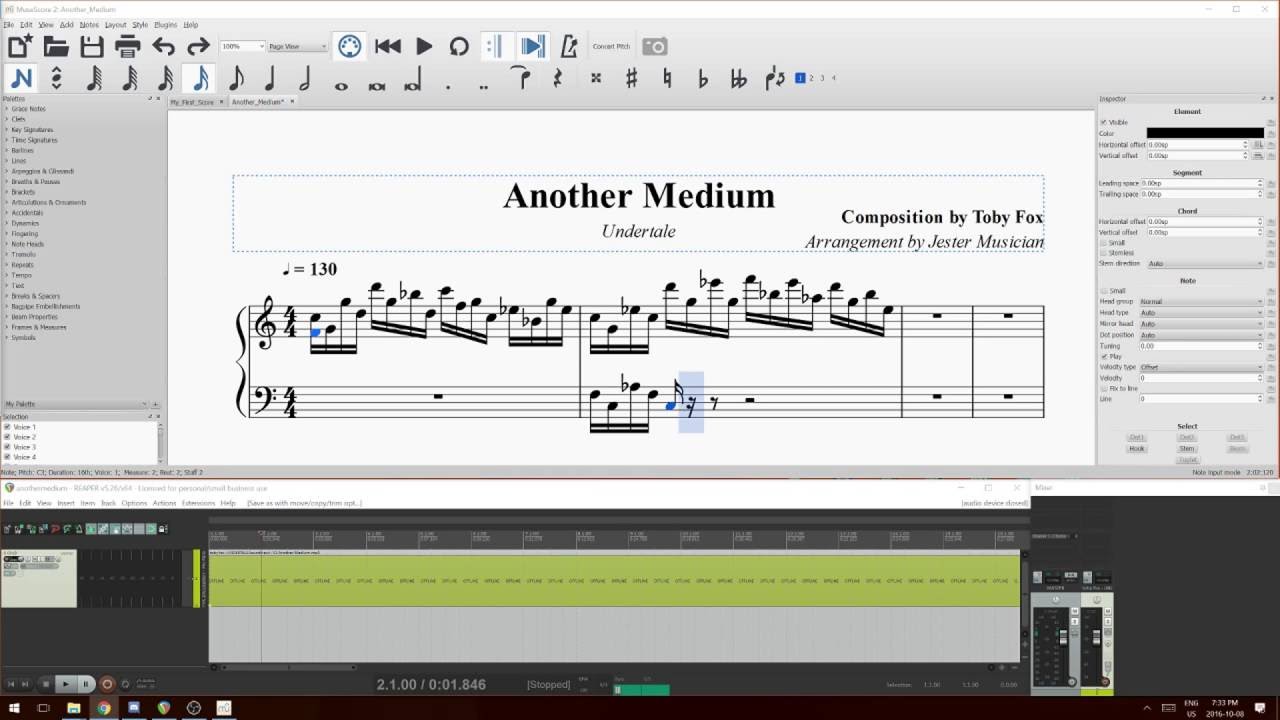The width and height of the screenshot is (1280, 720).
Task: Apply double sharp accidental
Action: [x=596, y=78]
